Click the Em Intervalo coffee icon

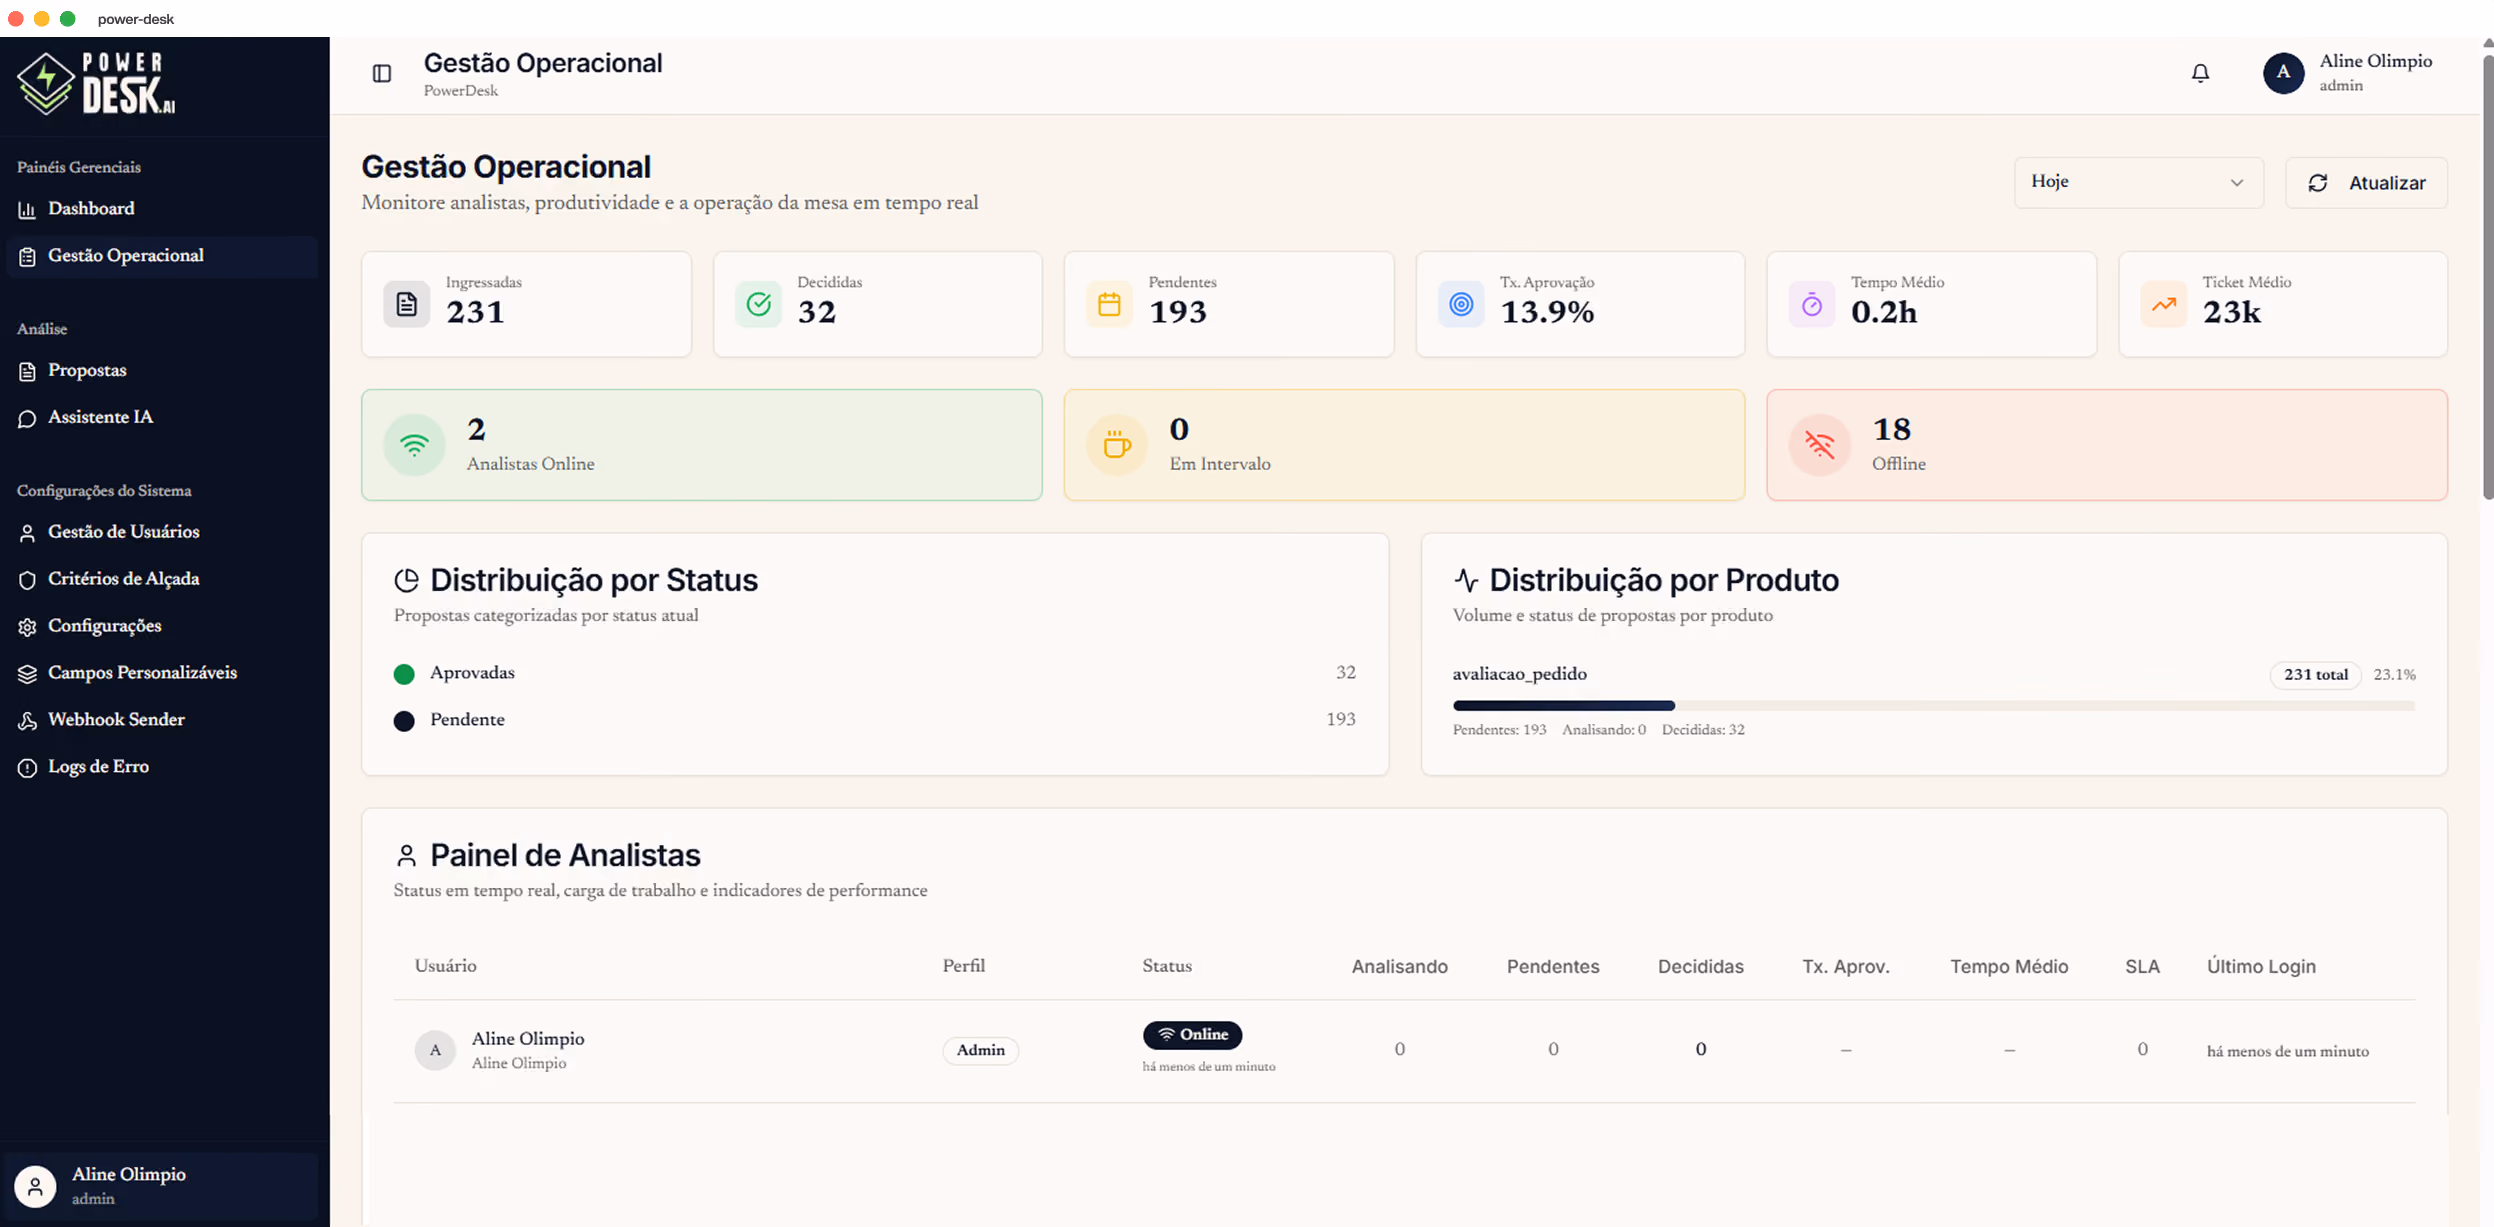1117,445
